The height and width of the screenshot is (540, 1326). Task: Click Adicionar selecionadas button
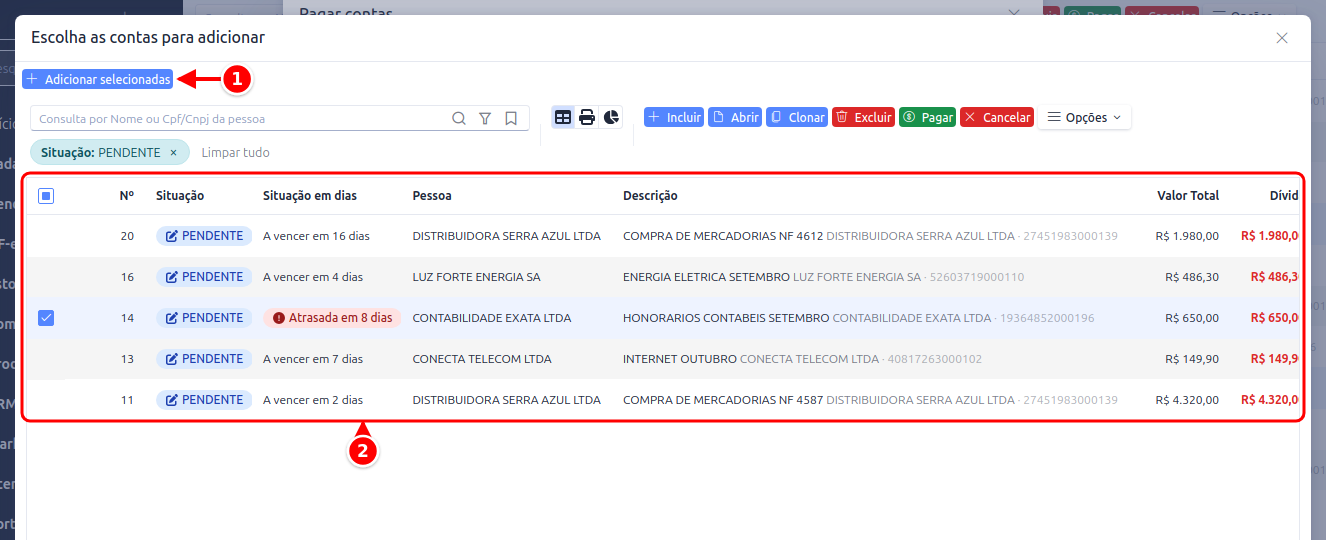click(98, 79)
